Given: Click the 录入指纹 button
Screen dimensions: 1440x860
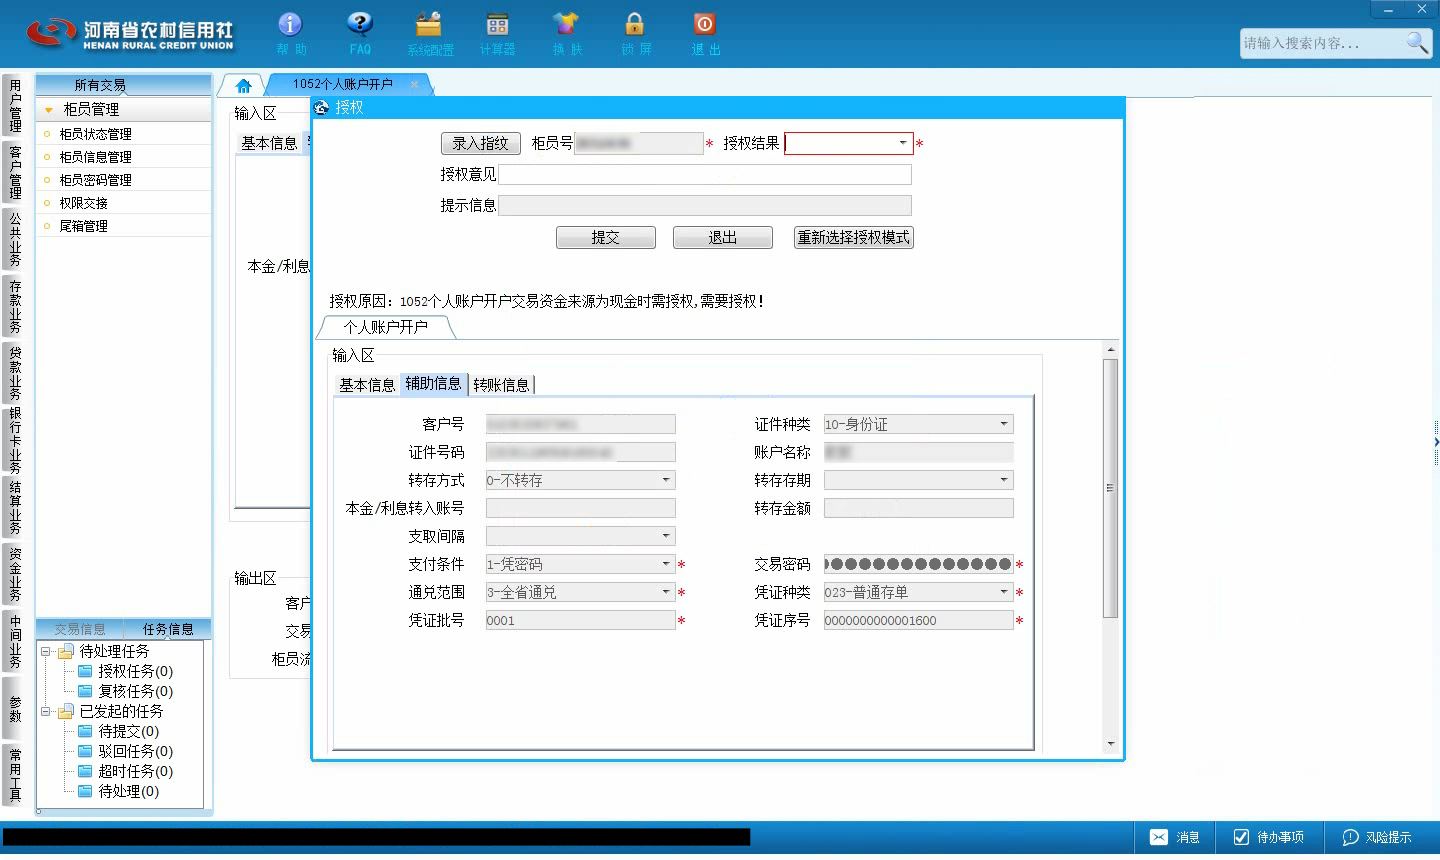Looking at the screenshot, I should coord(480,143).
